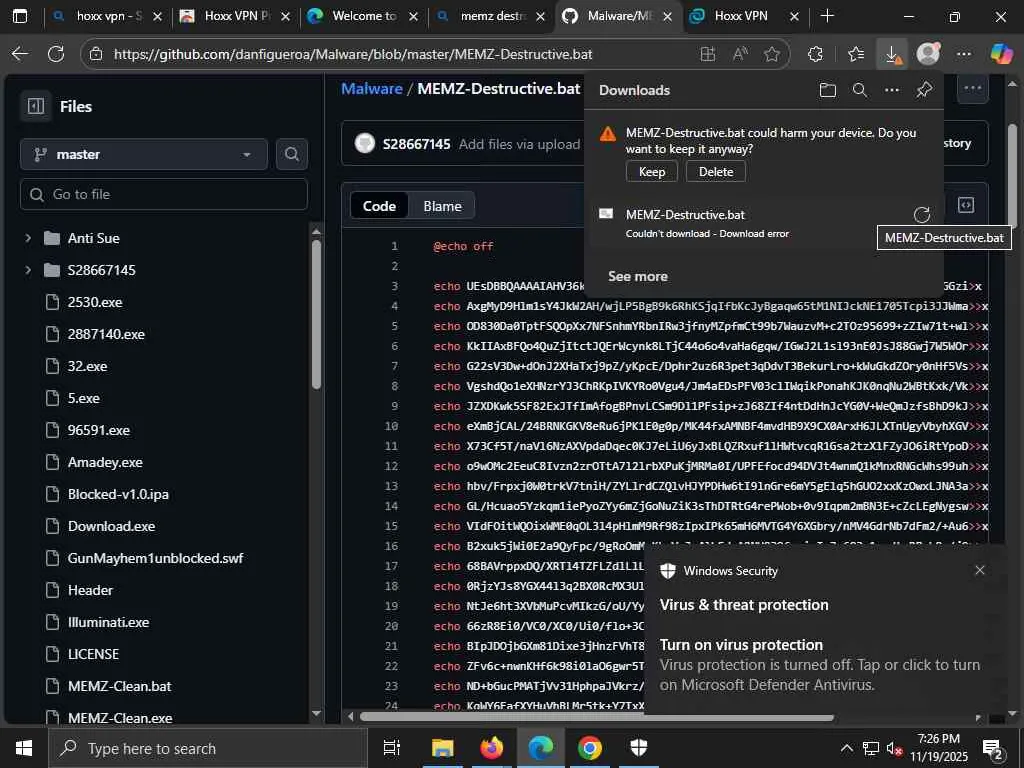Retry the failed MEMZ-Destructive.bat download
The width and height of the screenshot is (1024, 768).
click(x=921, y=215)
